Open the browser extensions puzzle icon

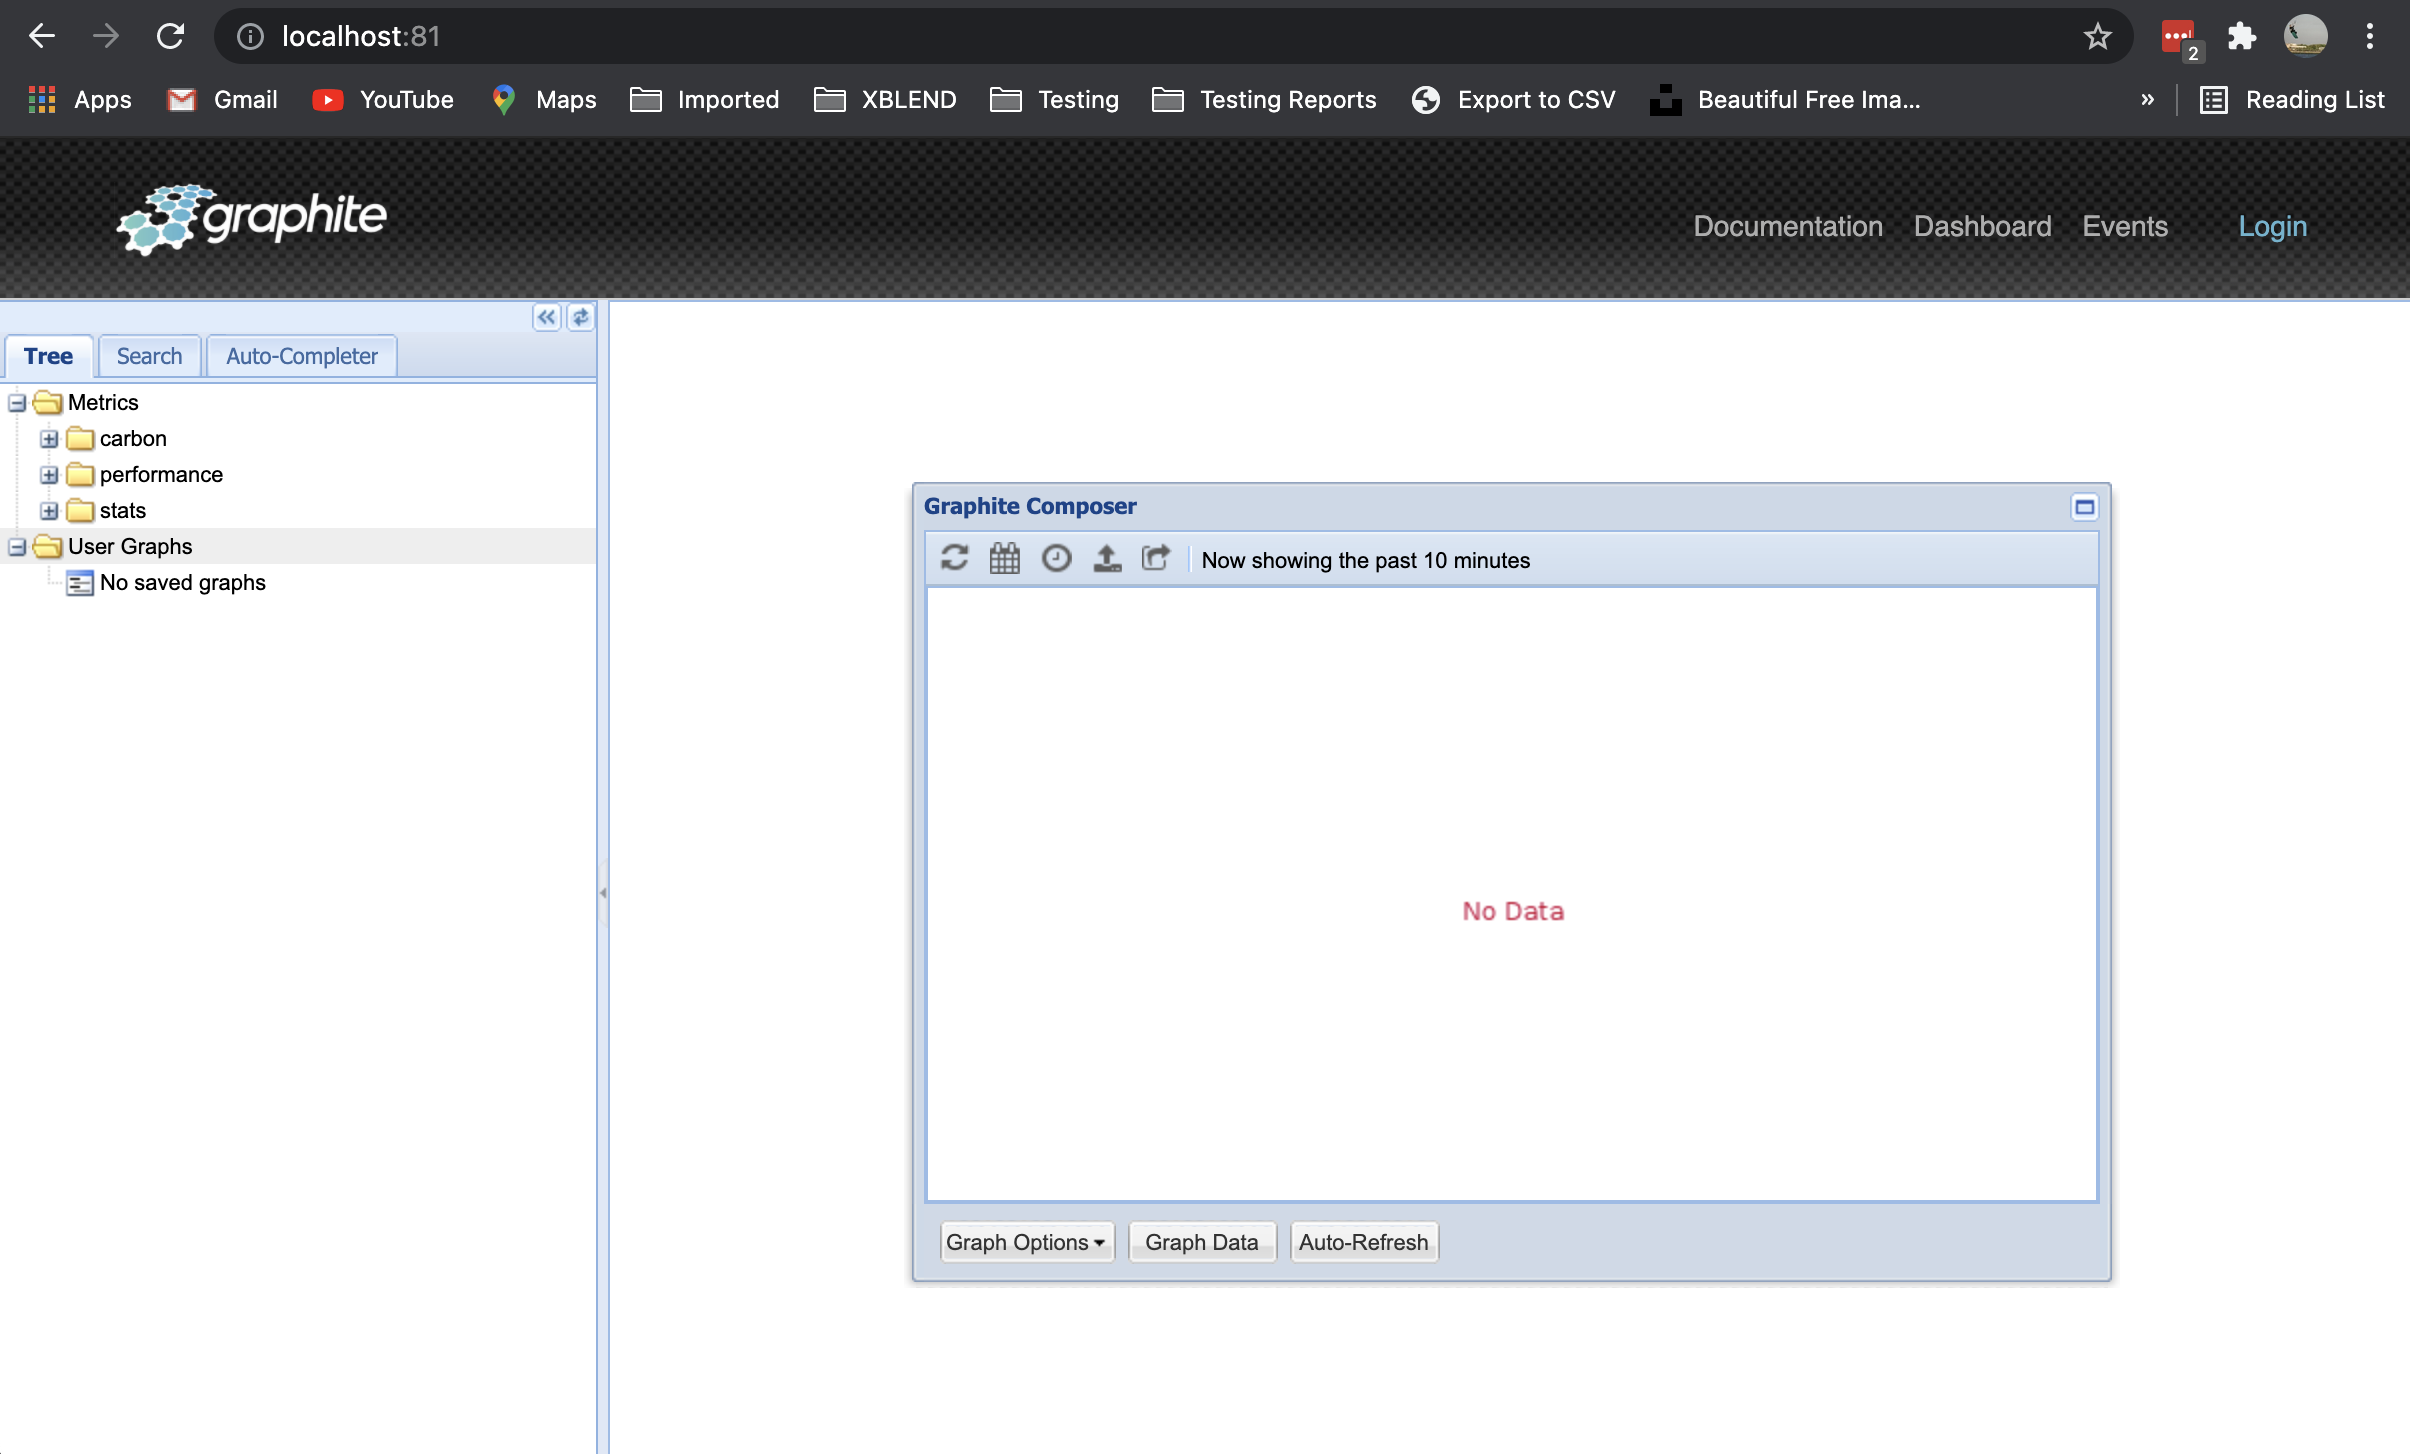(x=2242, y=37)
